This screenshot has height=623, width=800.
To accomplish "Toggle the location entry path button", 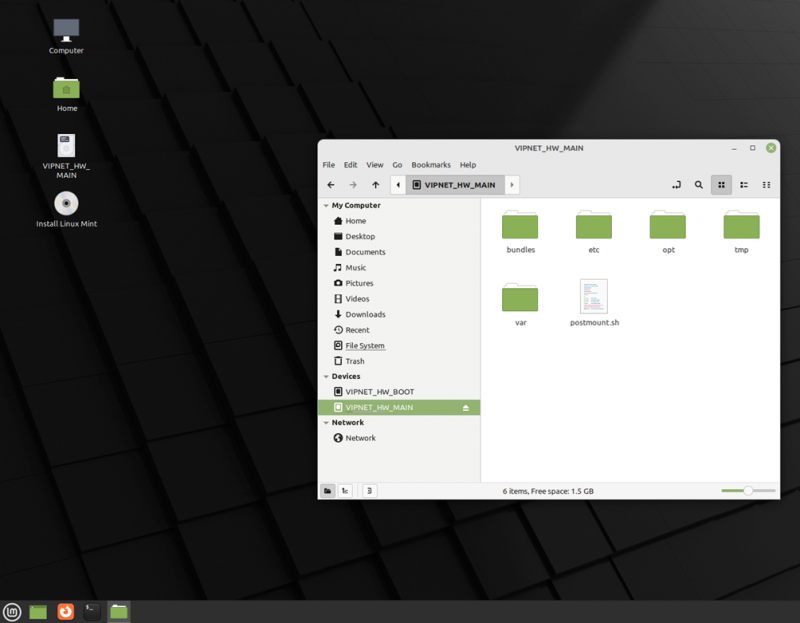I will coord(676,185).
